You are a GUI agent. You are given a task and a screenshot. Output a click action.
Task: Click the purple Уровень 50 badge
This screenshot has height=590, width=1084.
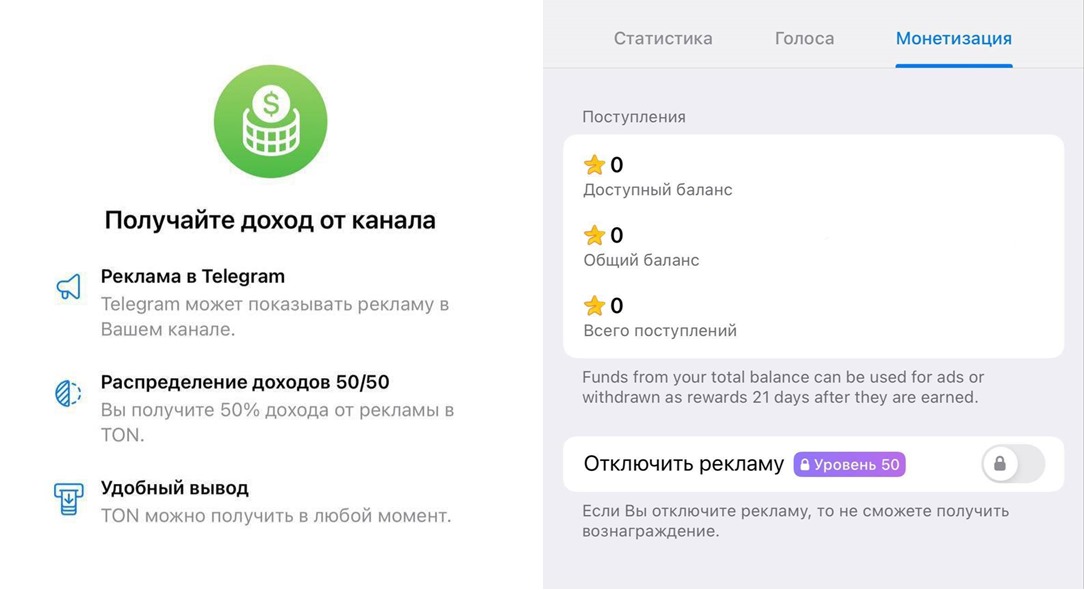849,464
